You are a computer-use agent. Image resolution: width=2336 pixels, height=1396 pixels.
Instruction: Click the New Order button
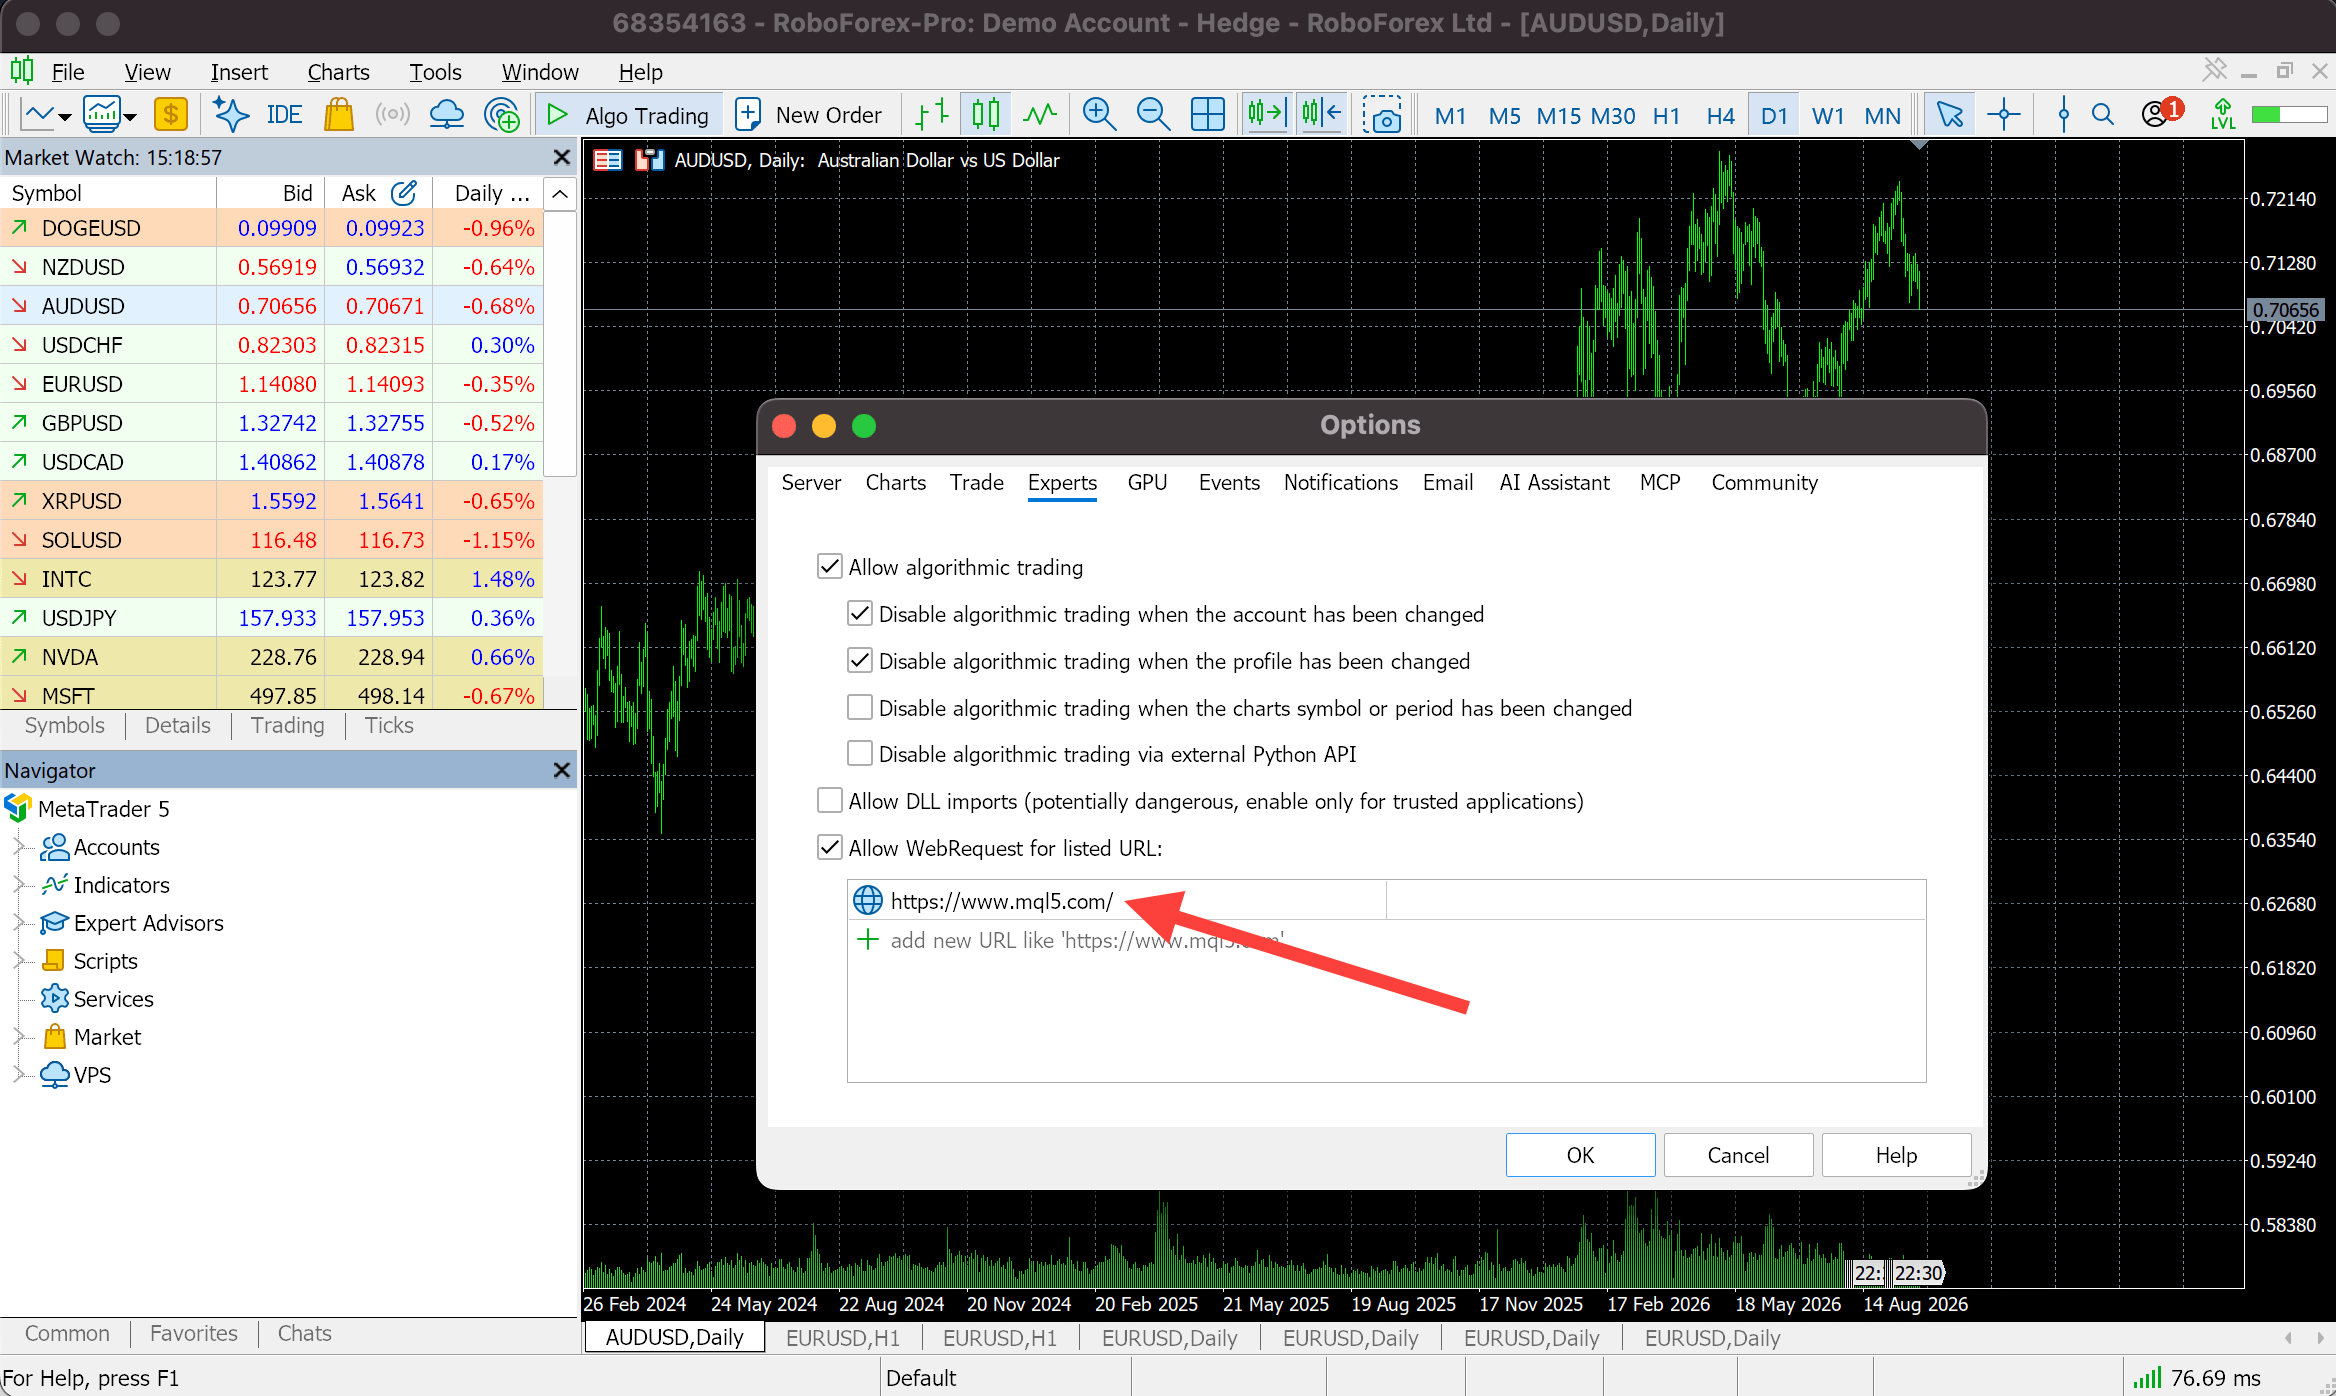[808, 115]
